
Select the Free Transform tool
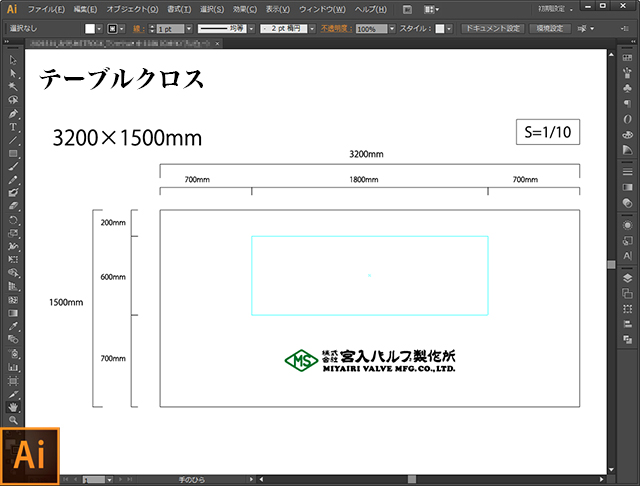13,260
